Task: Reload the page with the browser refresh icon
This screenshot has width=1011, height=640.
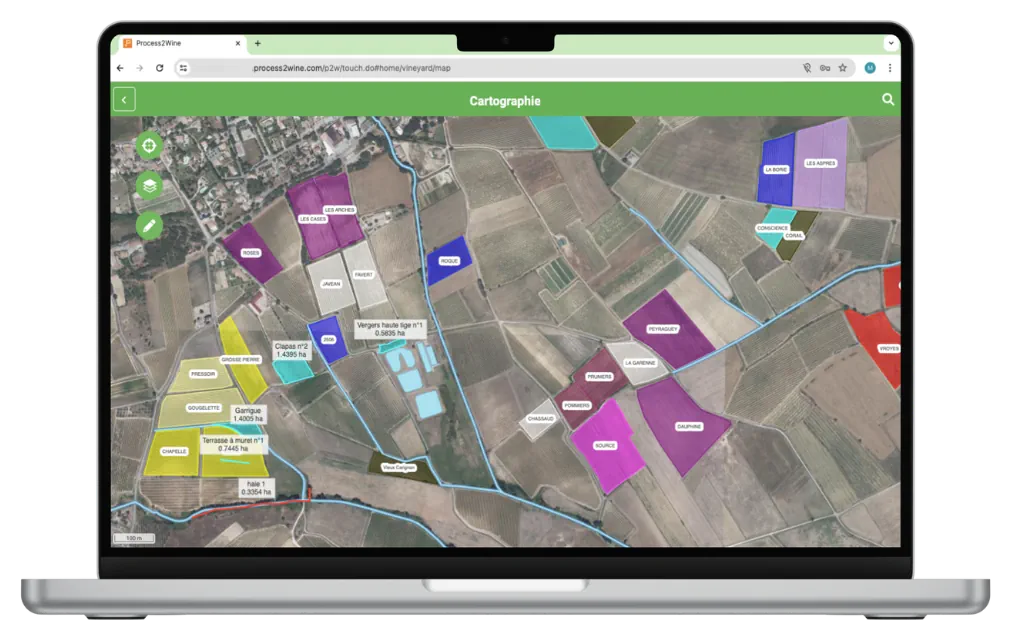Action: click(x=159, y=68)
